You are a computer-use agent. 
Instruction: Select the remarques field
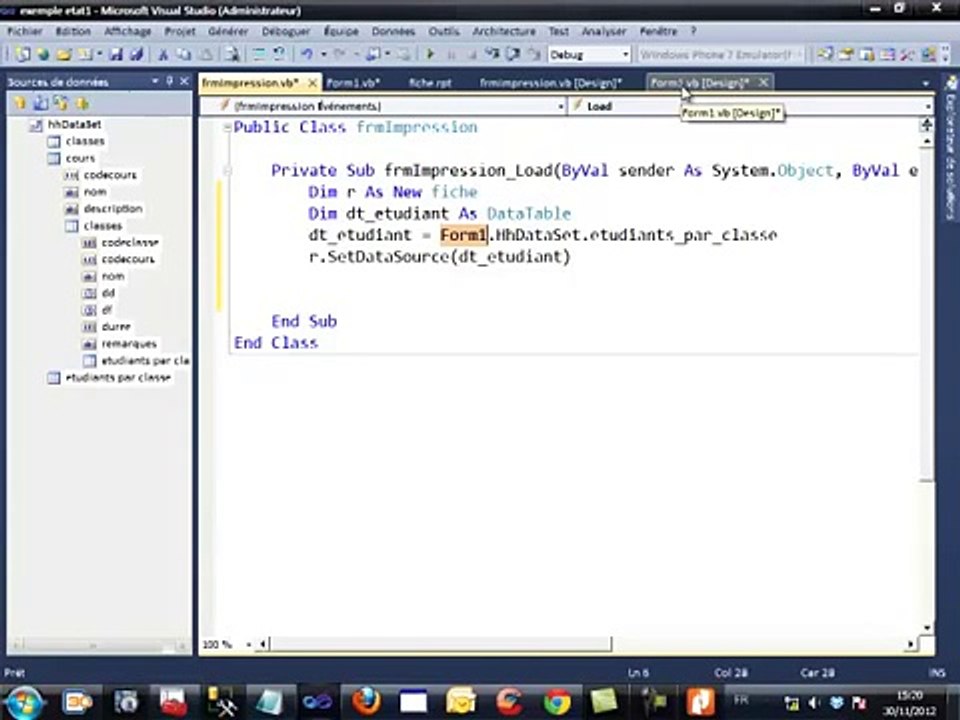click(129, 343)
